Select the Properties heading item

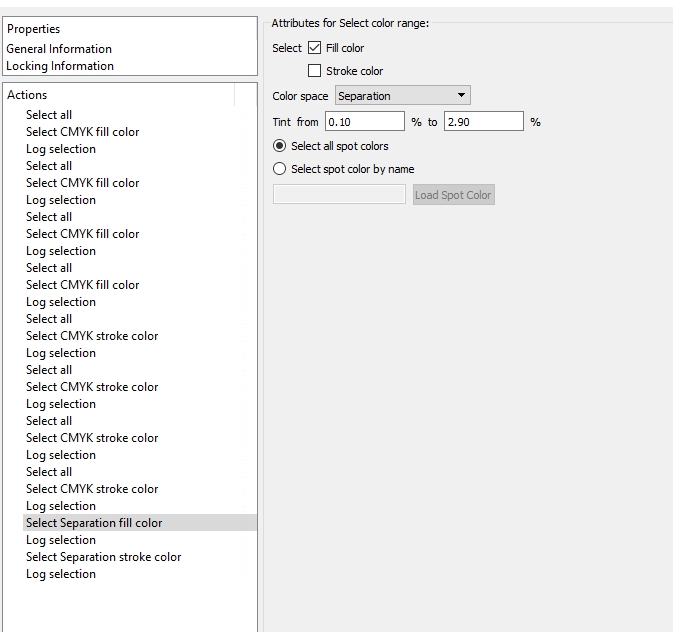point(34,29)
